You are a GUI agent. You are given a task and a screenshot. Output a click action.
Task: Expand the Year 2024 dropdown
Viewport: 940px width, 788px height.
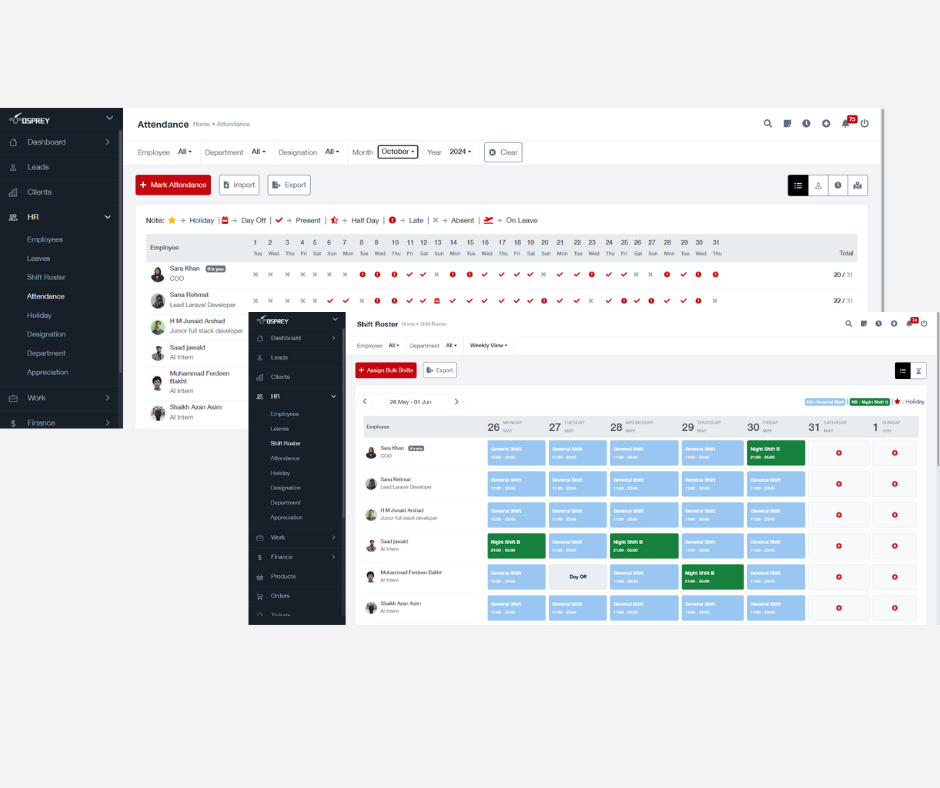click(460, 152)
